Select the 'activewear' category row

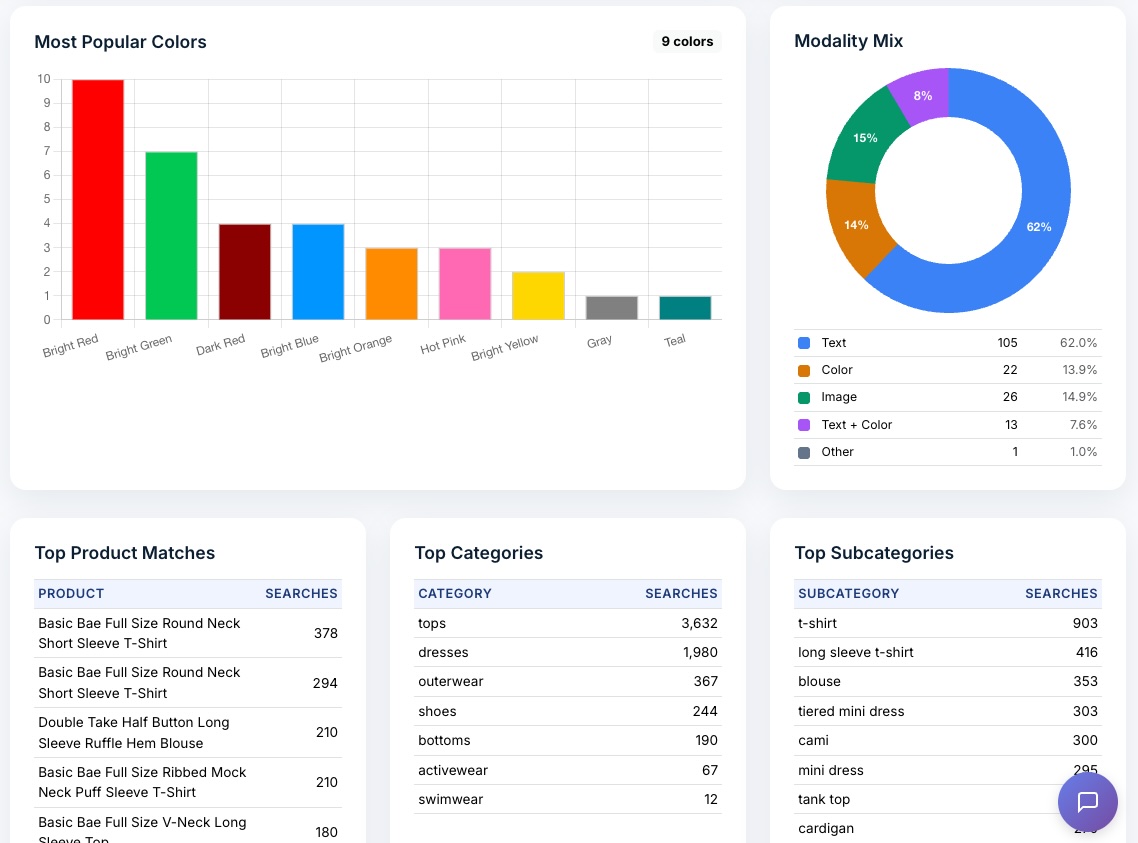(x=568, y=770)
